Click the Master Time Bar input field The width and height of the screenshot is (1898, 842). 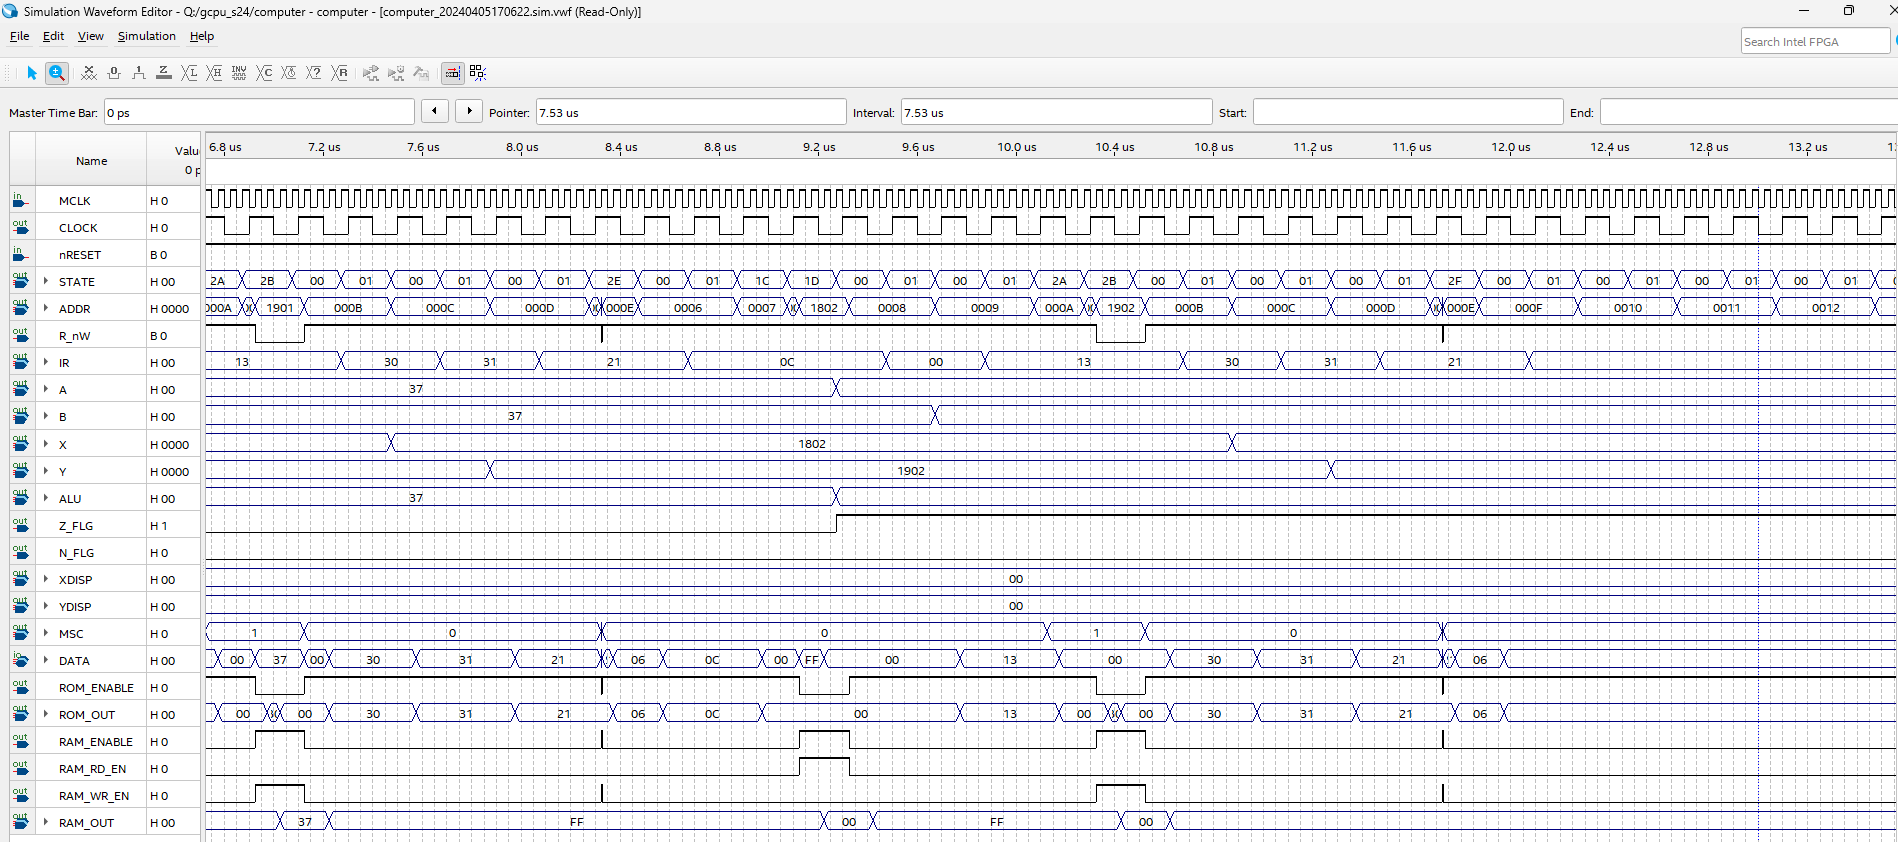pyautogui.click(x=259, y=112)
